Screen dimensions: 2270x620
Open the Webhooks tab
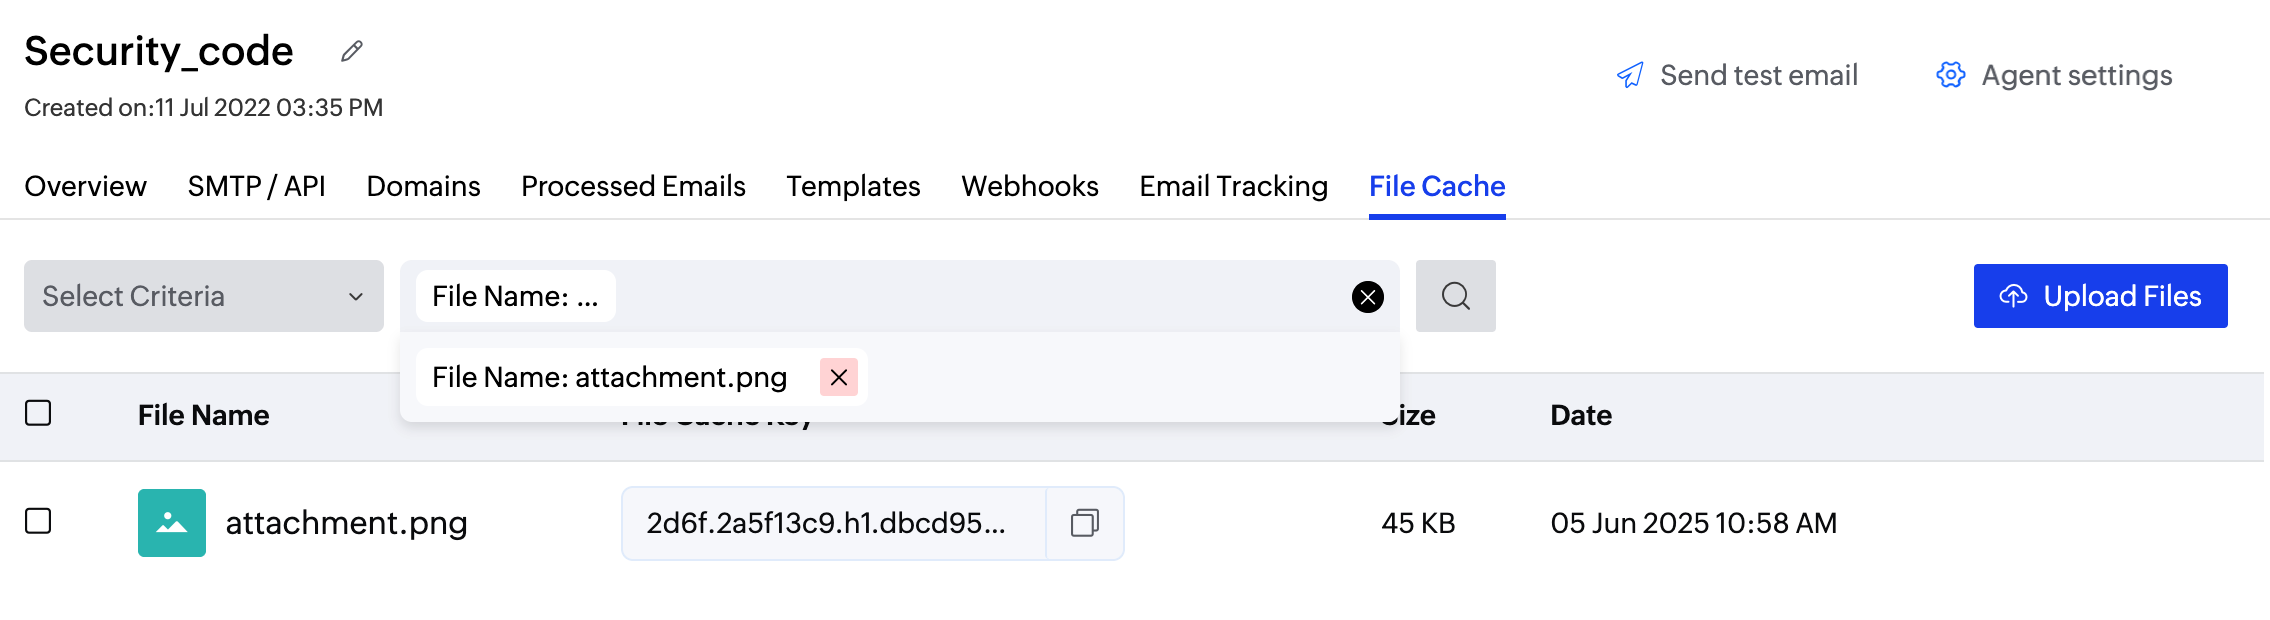tap(1029, 186)
